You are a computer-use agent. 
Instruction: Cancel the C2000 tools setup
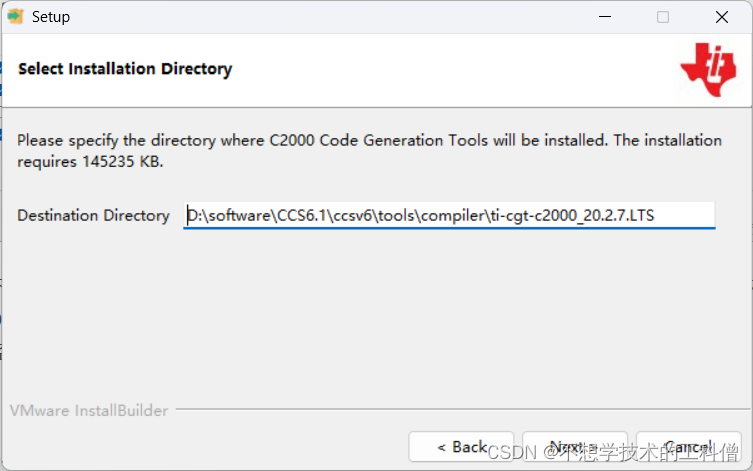[x=689, y=447]
